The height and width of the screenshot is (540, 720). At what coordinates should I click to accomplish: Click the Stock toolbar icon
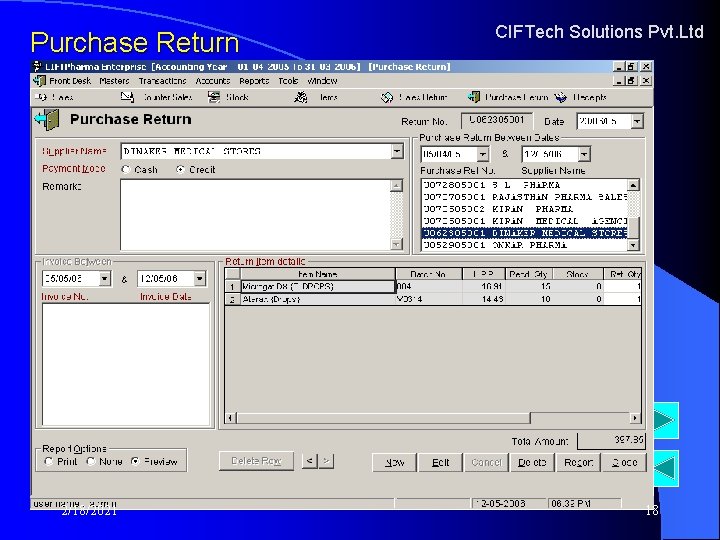tap(214, 97)
